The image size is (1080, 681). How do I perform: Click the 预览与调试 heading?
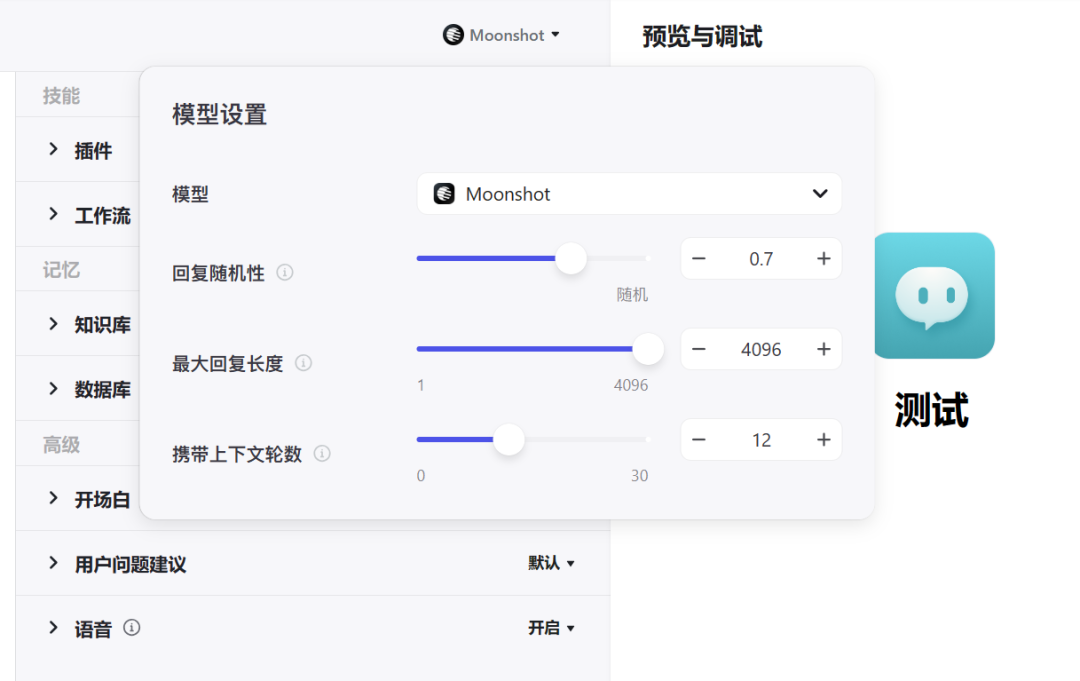coord(702,36)
